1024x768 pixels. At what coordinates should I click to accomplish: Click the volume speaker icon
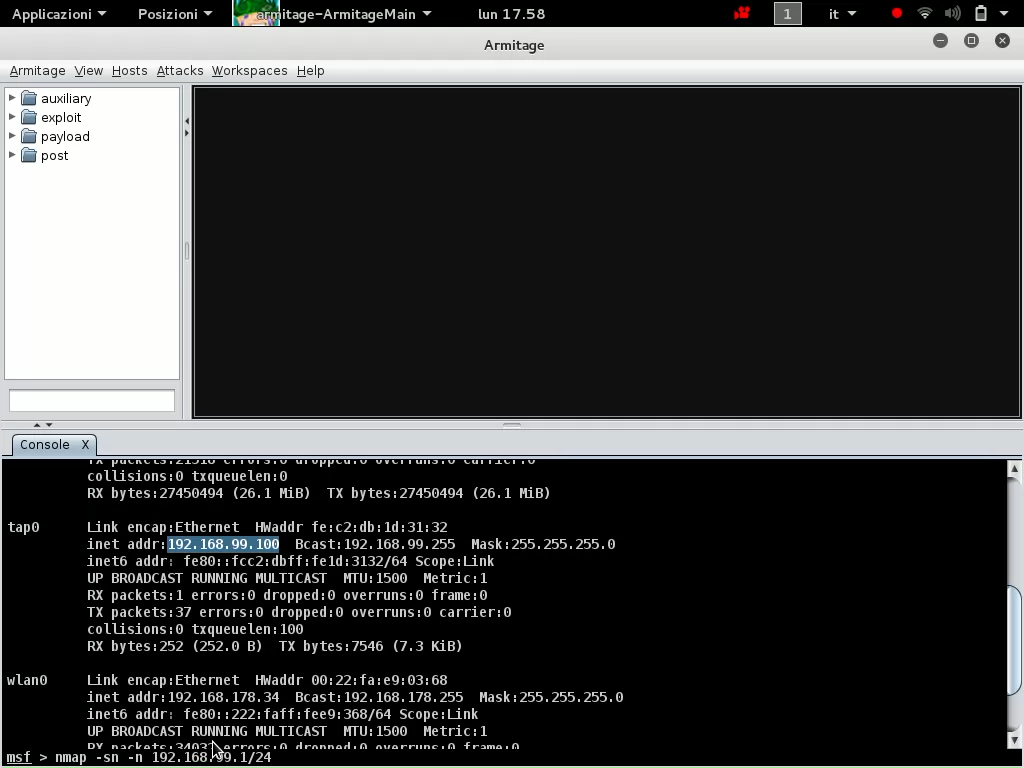coord(953,14)
